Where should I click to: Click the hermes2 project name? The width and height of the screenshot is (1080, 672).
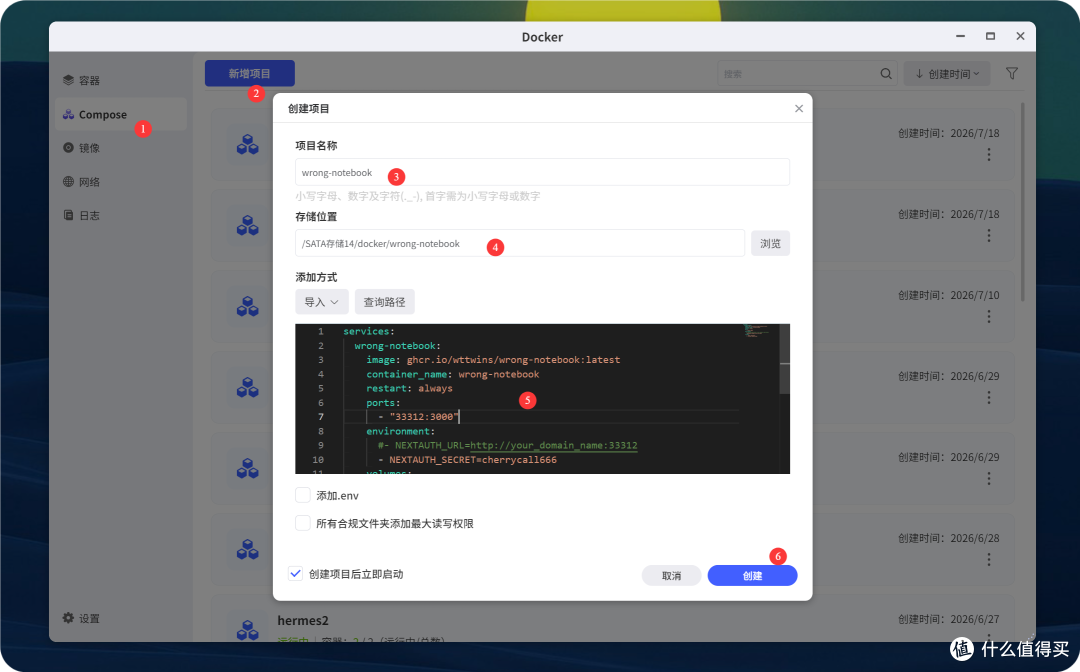pyautogui.click(x=303, y=620)
